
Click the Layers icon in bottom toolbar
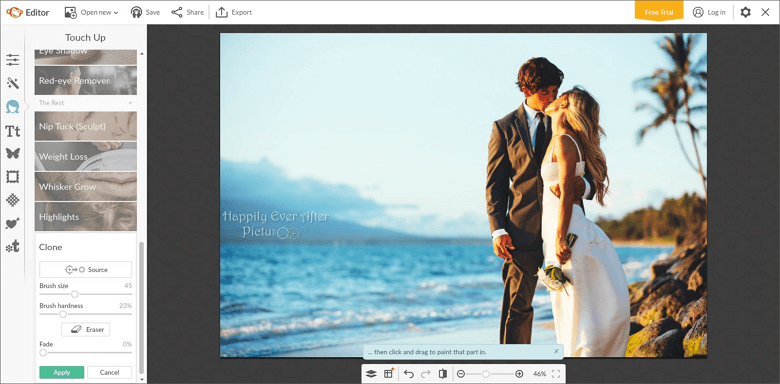(371, 374)
